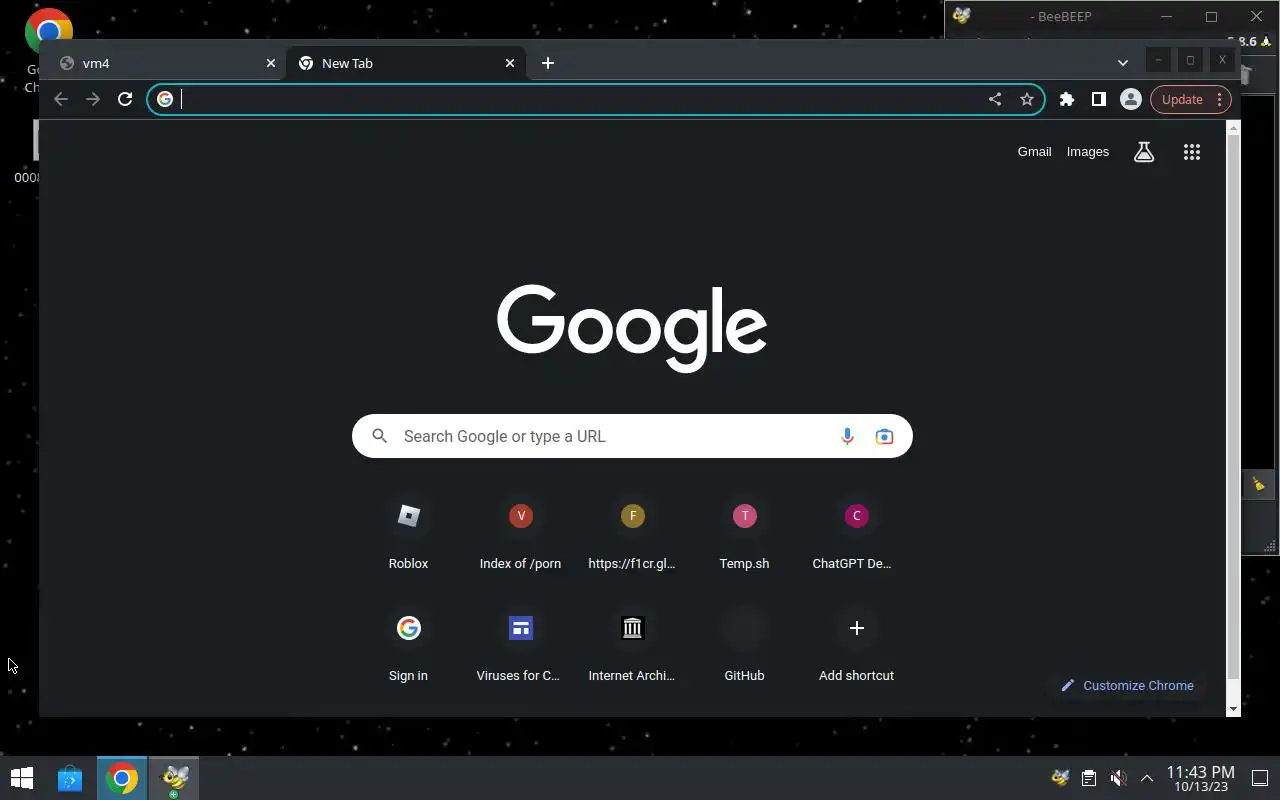Open the Viruses for C... shortcut

click(520, 647)
